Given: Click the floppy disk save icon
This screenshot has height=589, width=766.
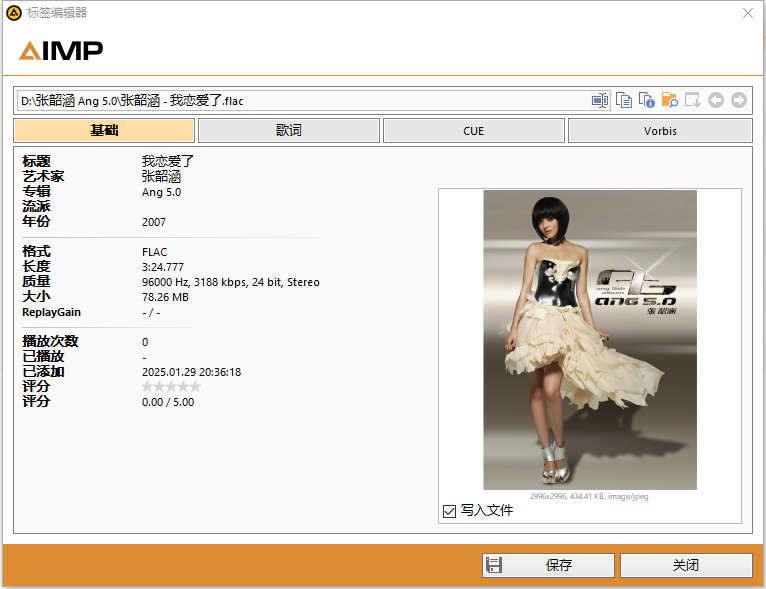Looking at the screenshot, I should coord(493,565).
